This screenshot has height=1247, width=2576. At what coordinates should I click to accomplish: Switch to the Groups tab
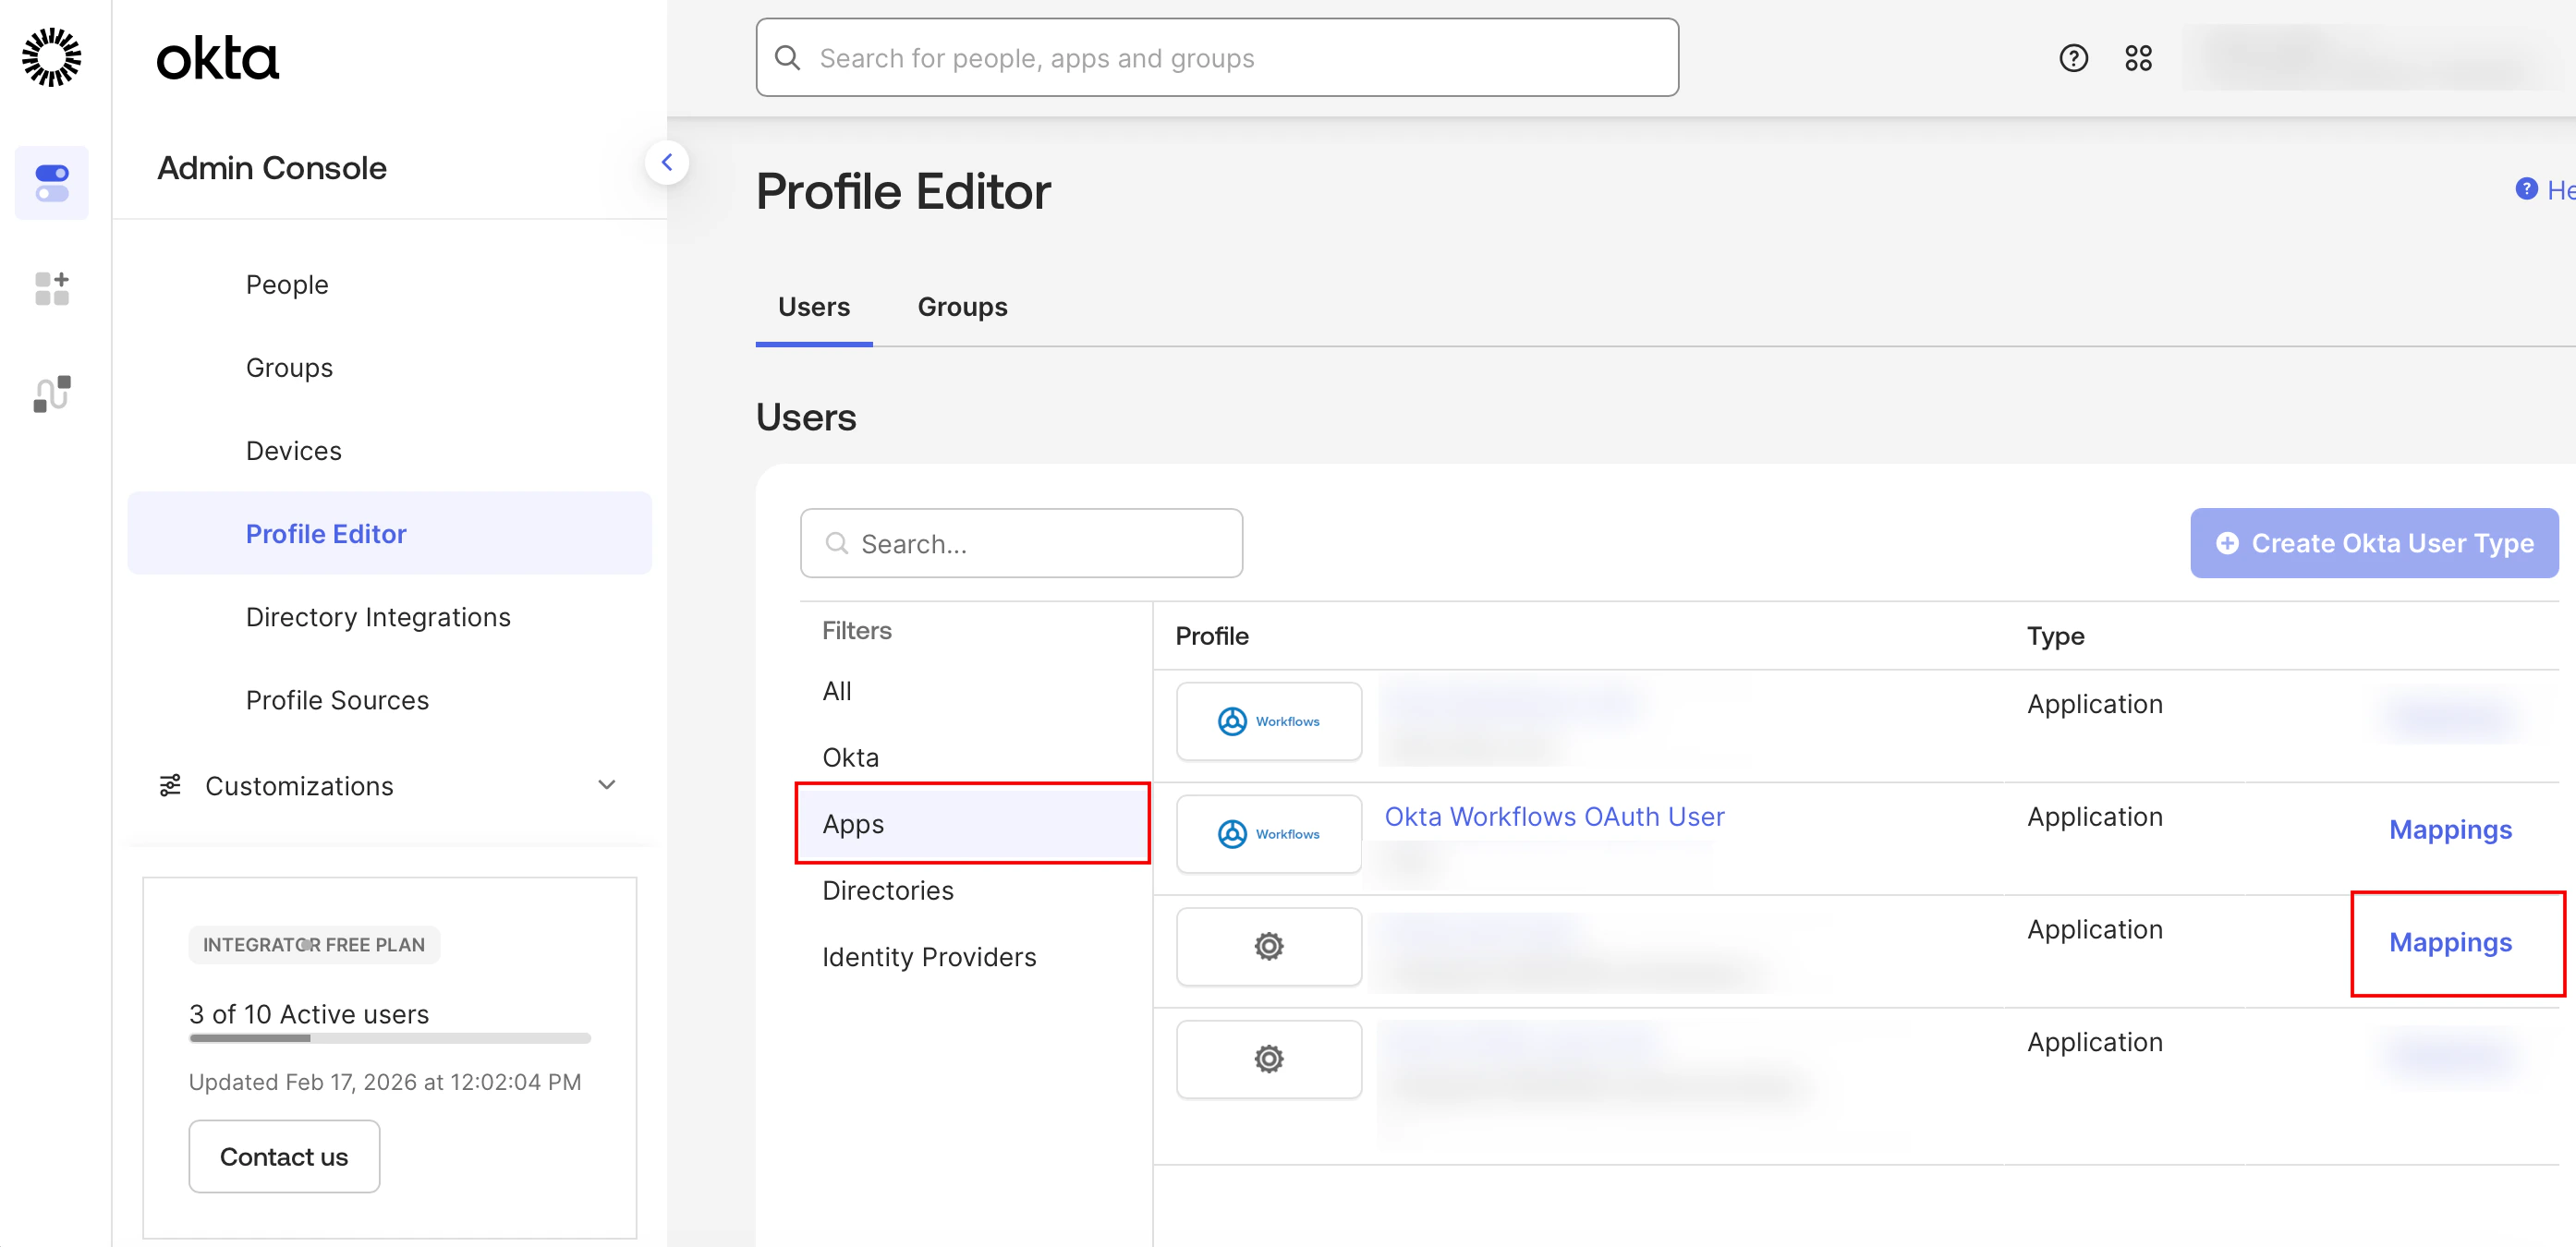tap(962, 307)
